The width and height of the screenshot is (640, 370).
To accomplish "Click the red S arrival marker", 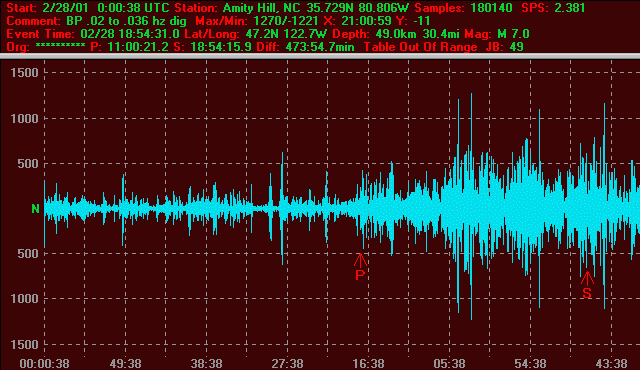I will pyautogui.click(x=587, y=285).
